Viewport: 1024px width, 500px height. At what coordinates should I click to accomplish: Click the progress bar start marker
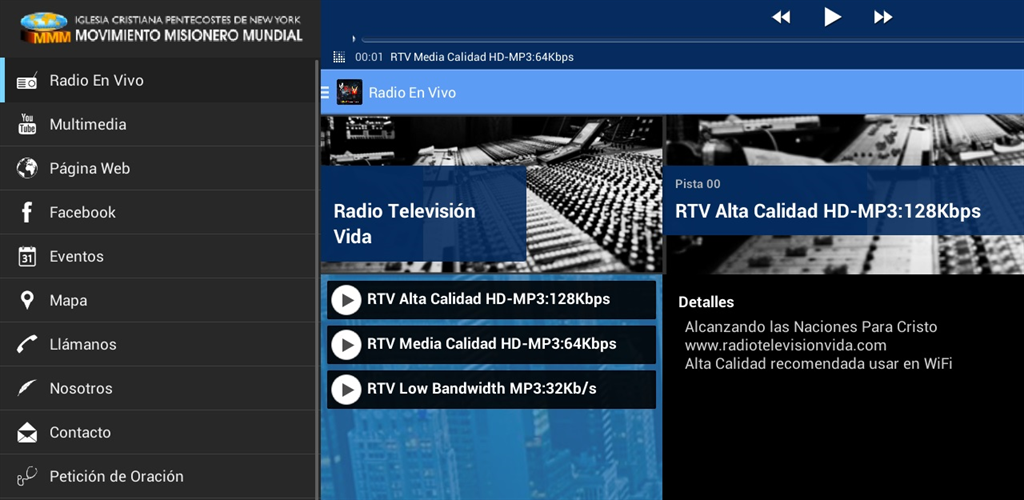(x=354, y=40)
